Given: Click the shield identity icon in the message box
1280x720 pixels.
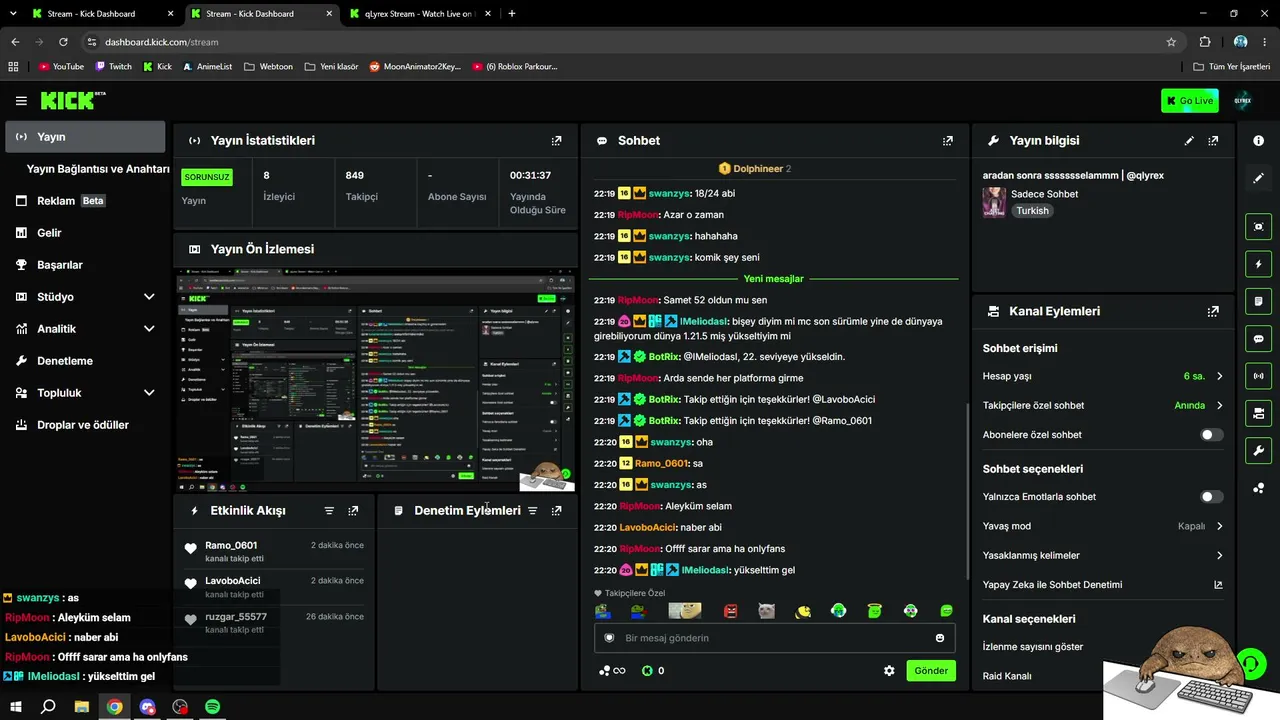Looking at the screenshot, I should pos(609,638).
